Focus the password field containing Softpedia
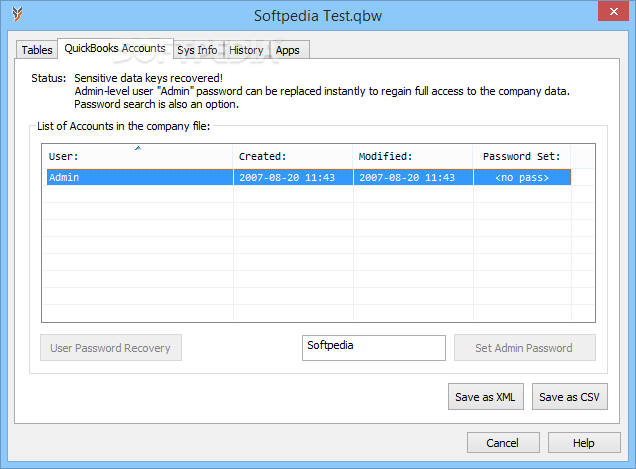Image resolution: width=636 pixels, height=469 pixels. click(x=374, y=348)
